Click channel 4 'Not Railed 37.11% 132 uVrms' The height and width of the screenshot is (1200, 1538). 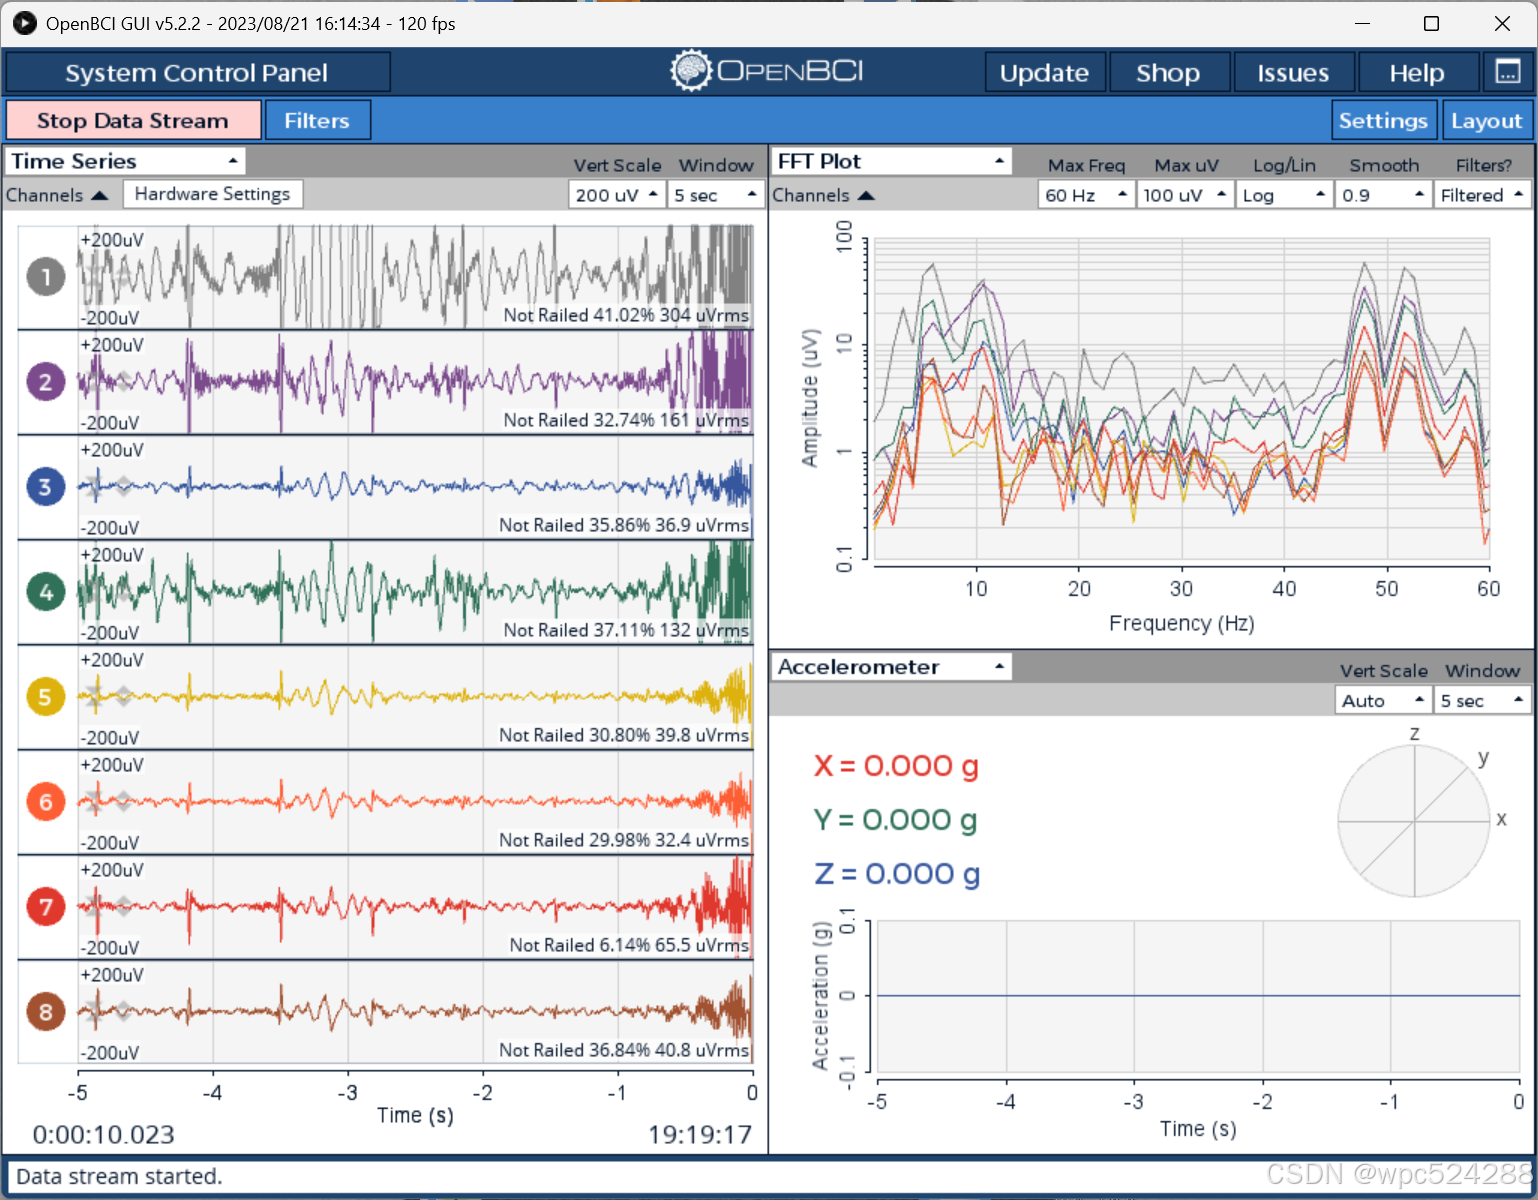click(626, 630)
